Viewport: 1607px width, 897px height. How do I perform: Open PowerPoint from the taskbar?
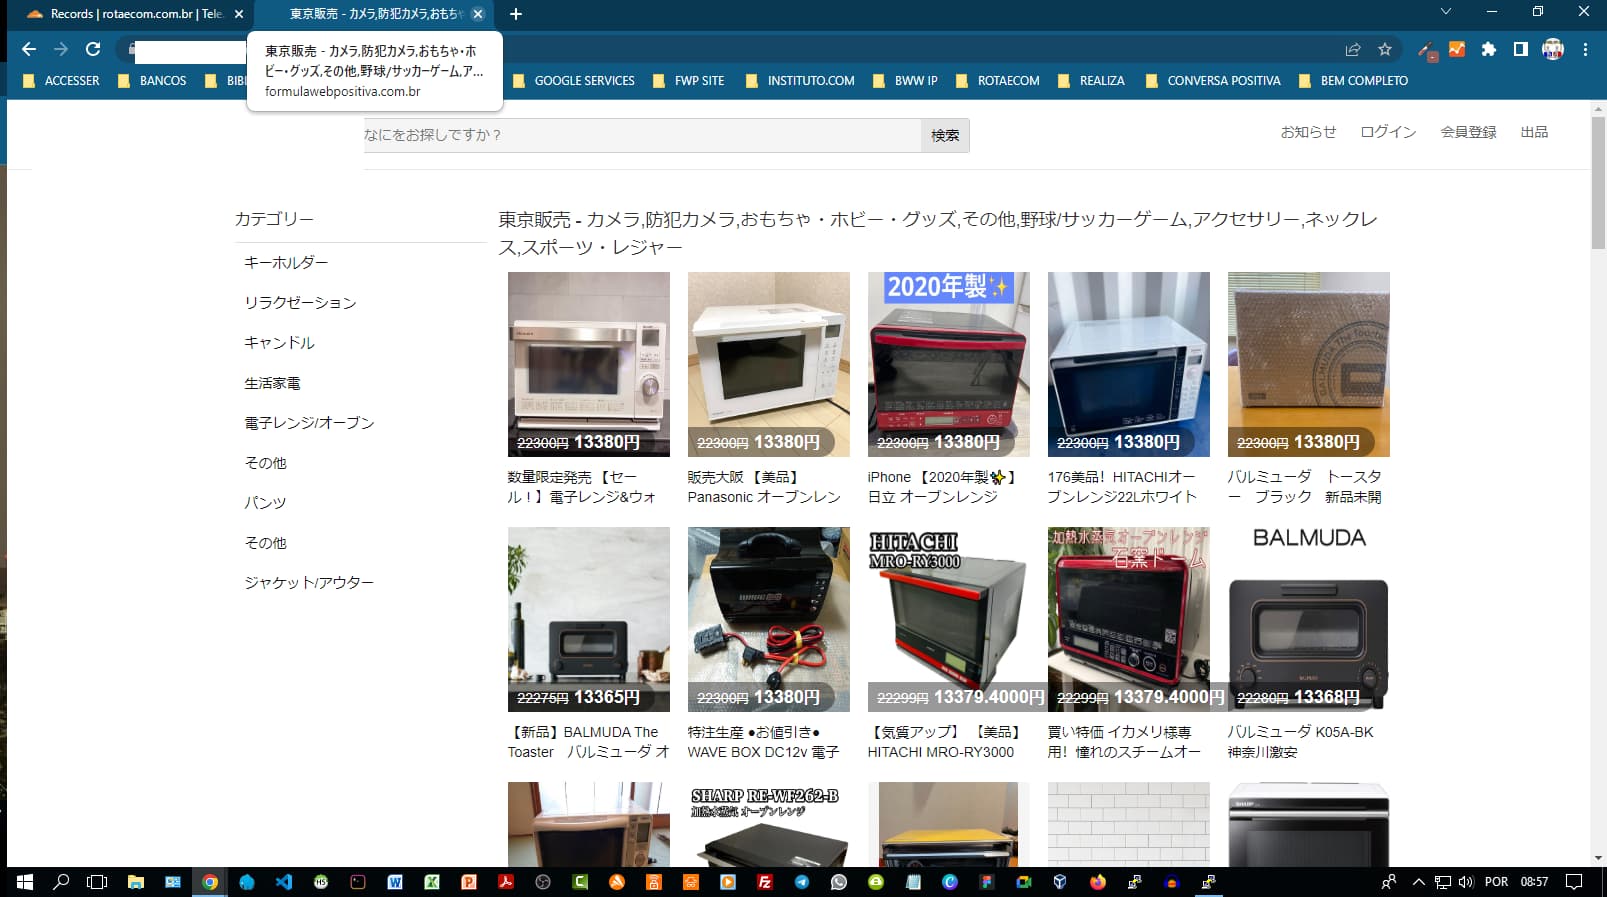469,882
